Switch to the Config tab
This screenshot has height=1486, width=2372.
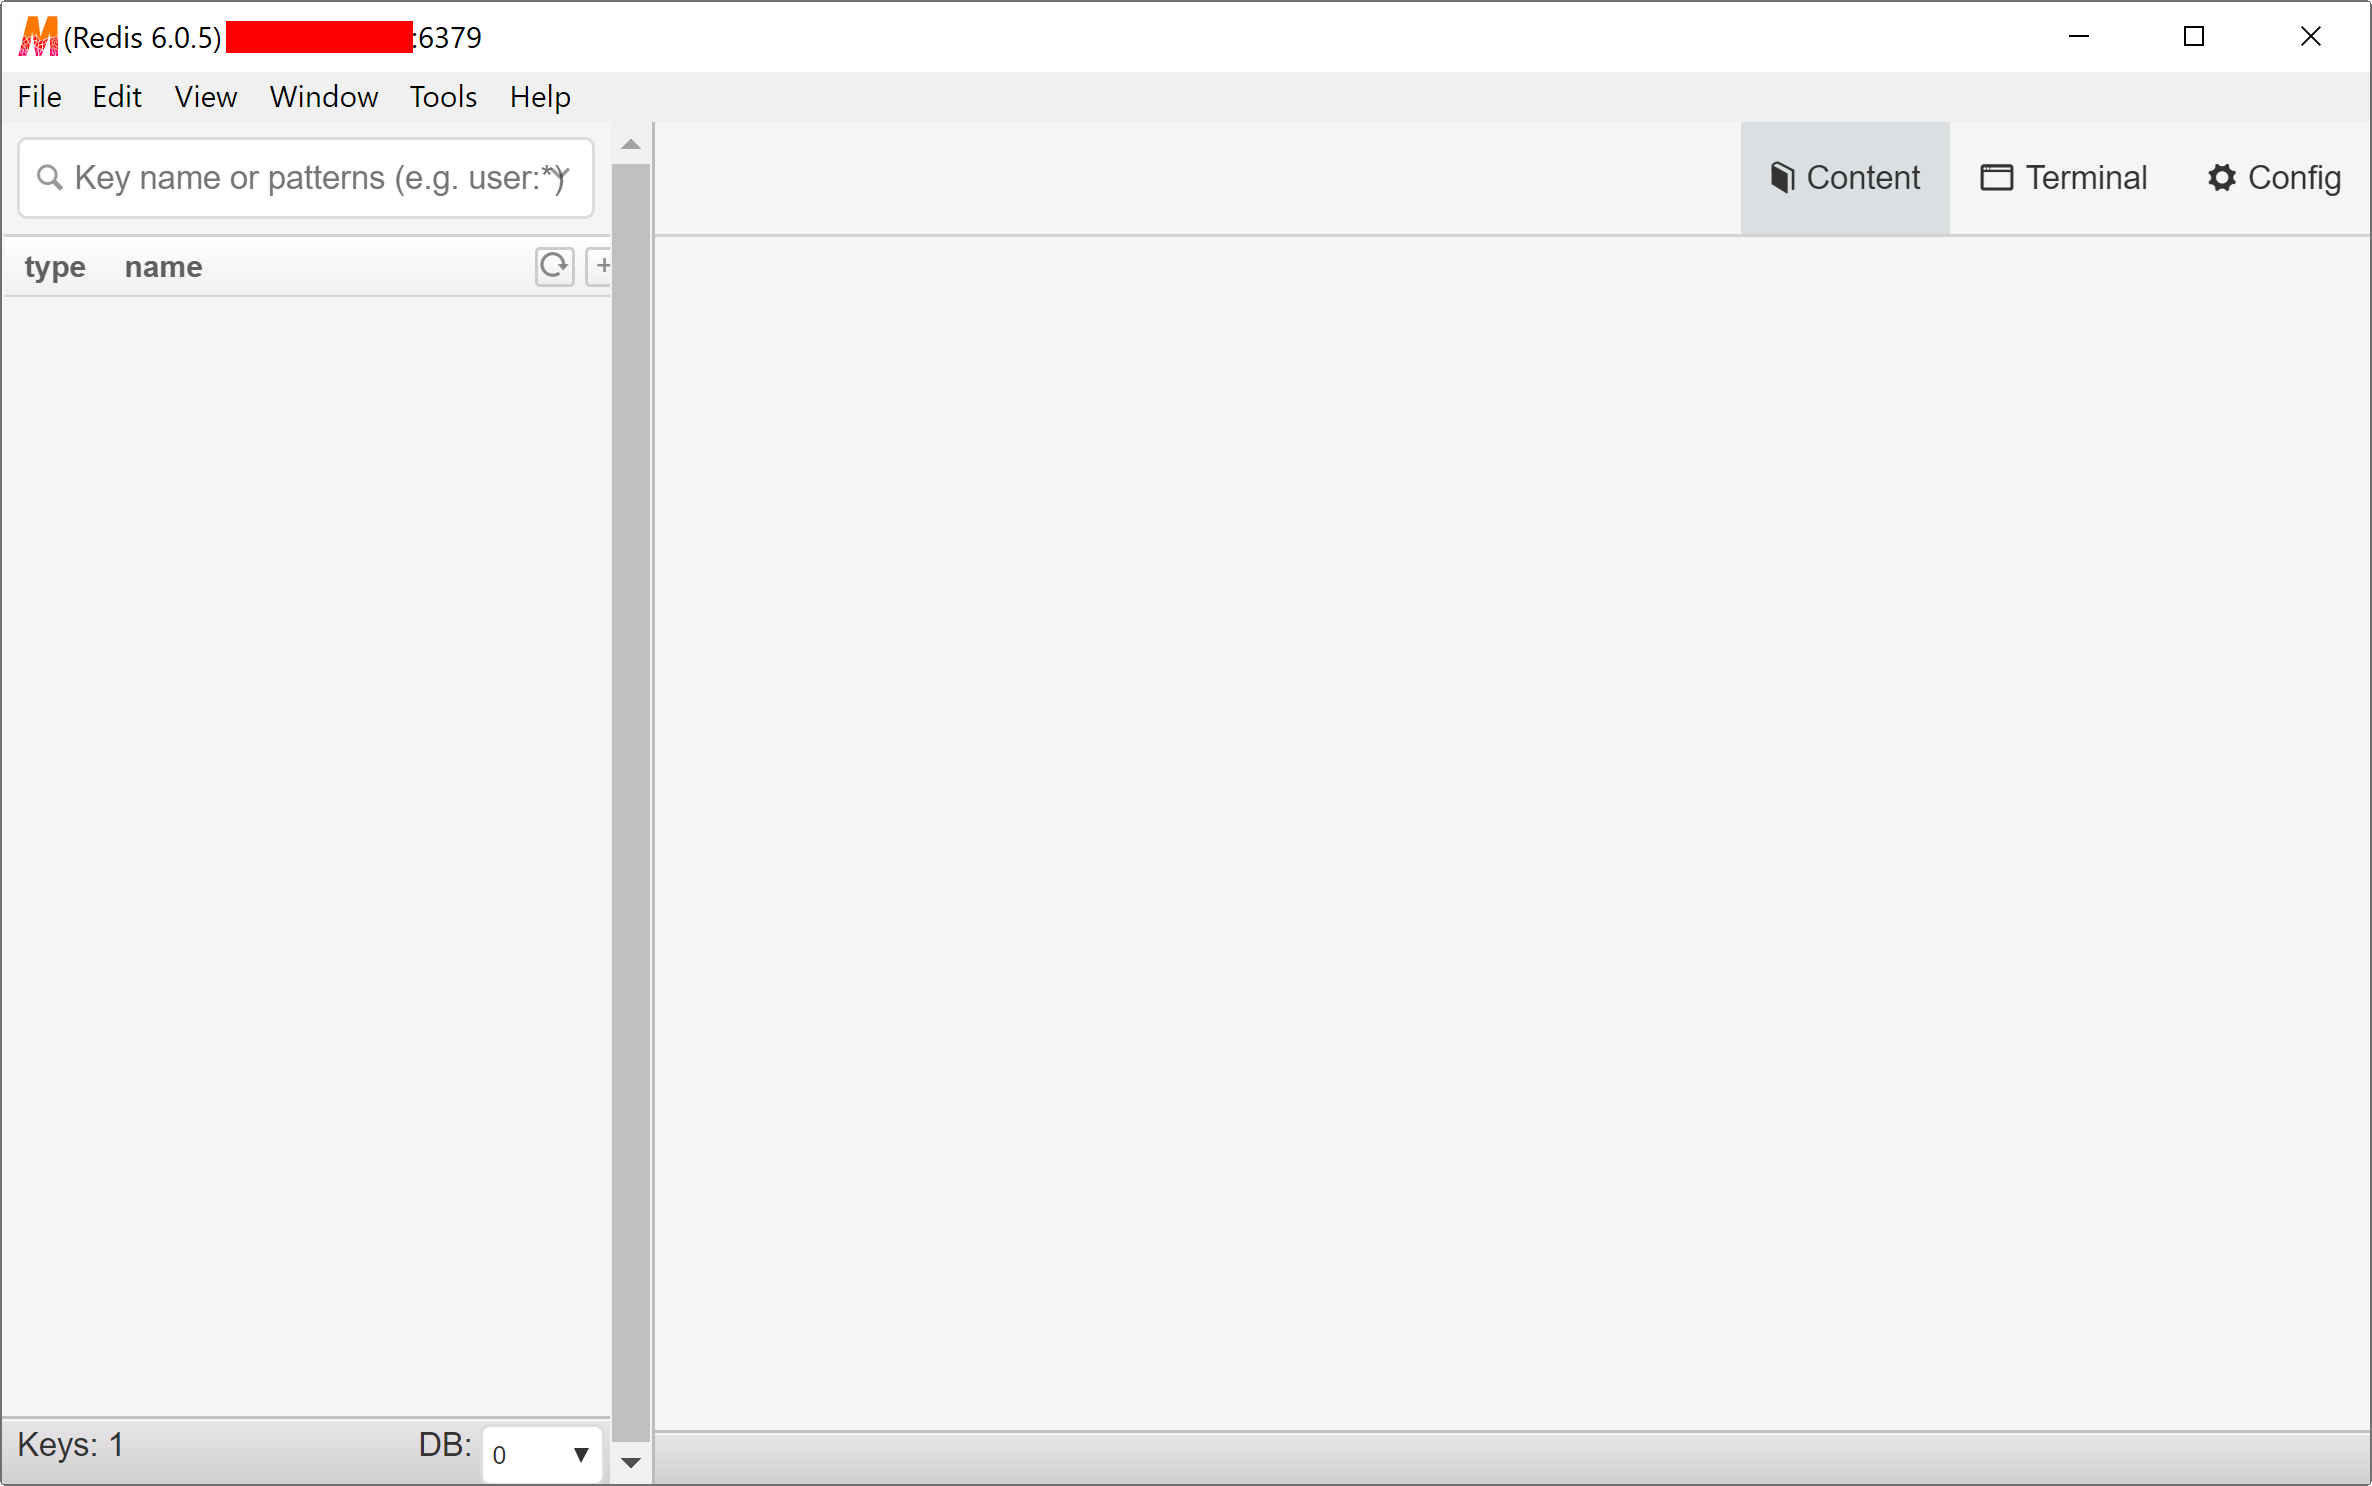(2274, 178)
